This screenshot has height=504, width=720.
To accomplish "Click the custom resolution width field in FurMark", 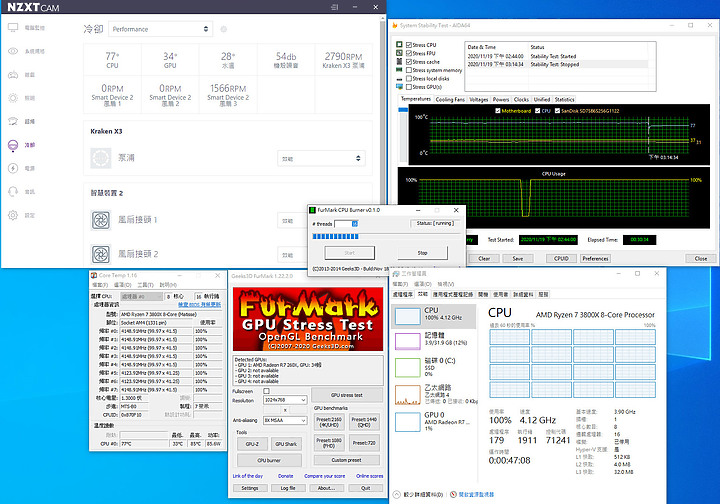I will [x=273, y=410].
